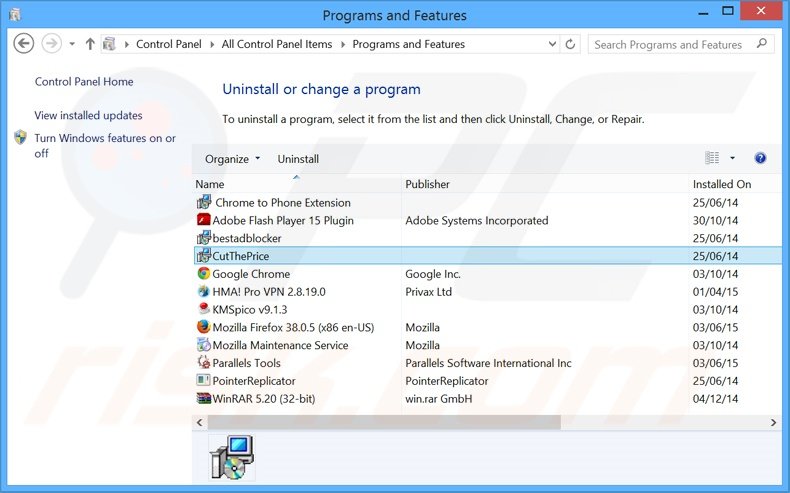Click the 01/04/15 installed date
The height and width of the screenshot is (493, 790).
(715, 292)
